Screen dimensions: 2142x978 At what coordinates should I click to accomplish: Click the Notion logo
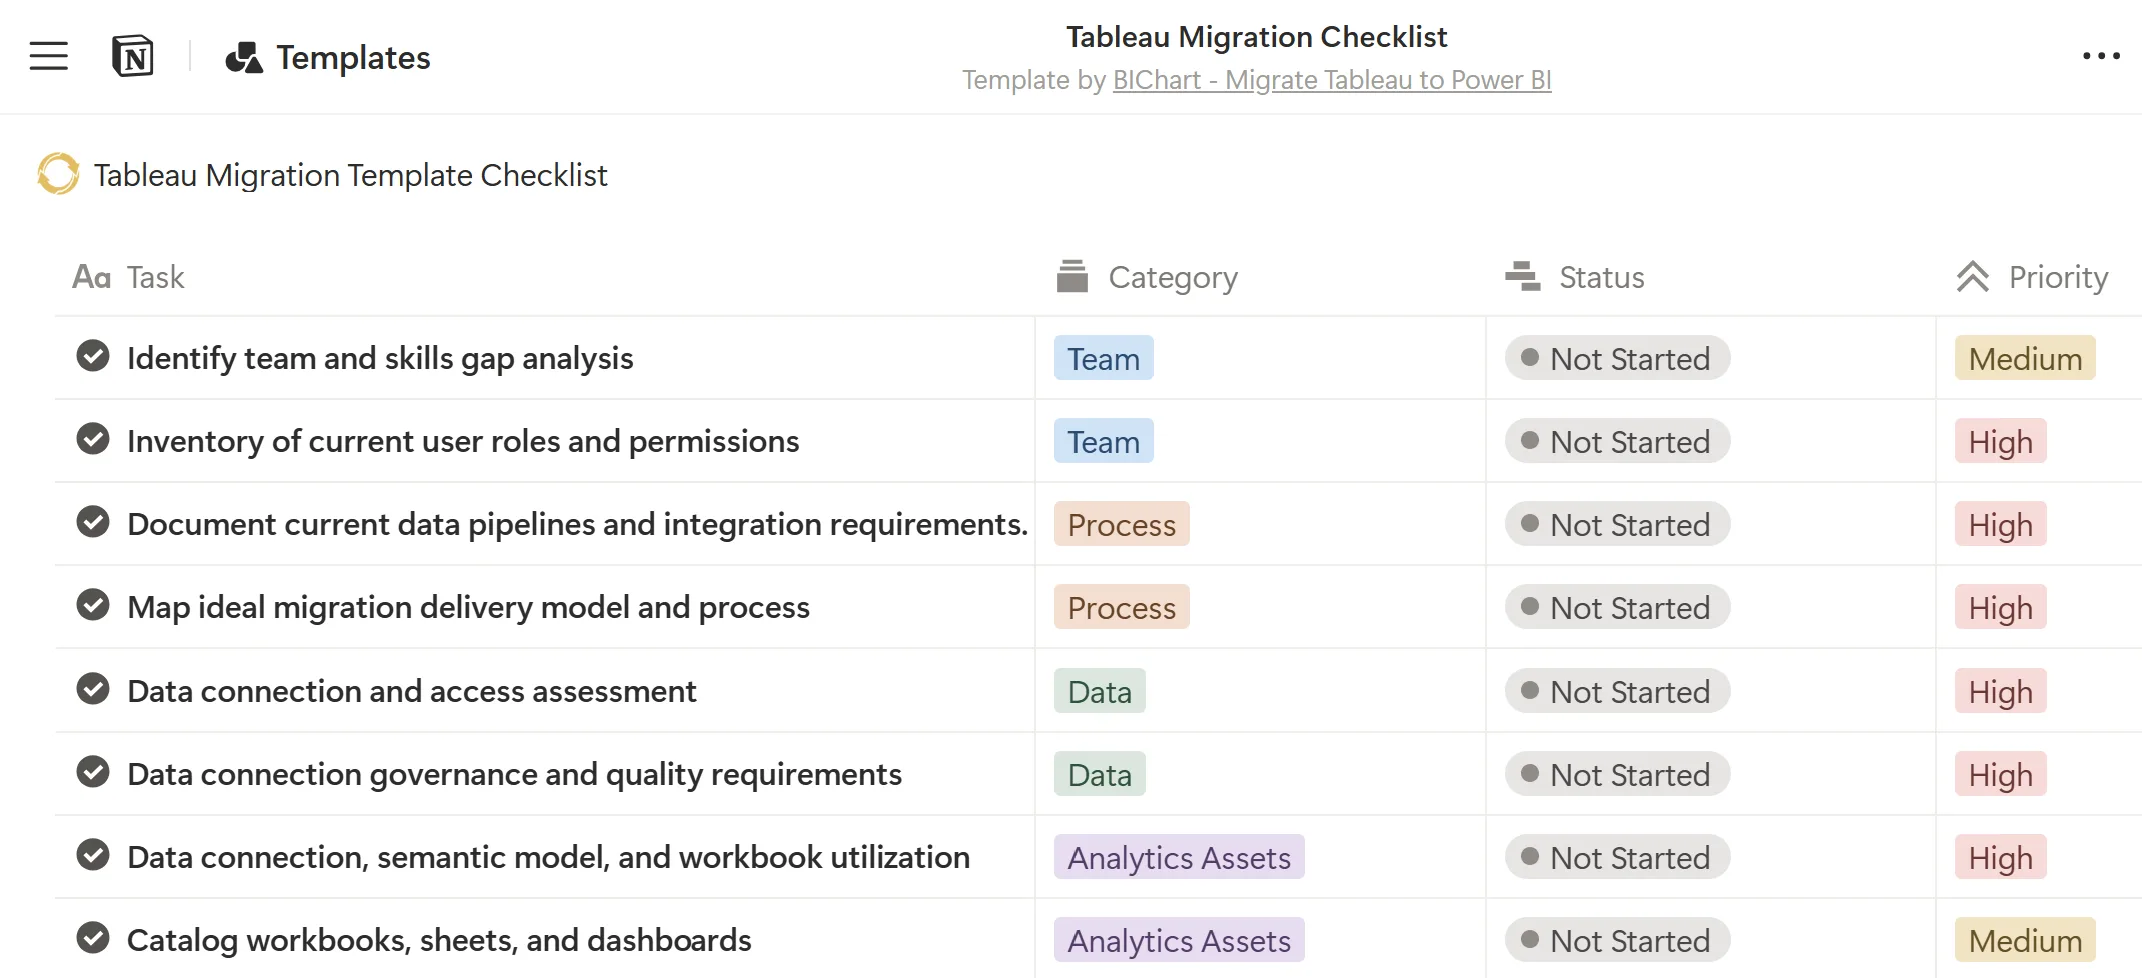pos(133,56)
